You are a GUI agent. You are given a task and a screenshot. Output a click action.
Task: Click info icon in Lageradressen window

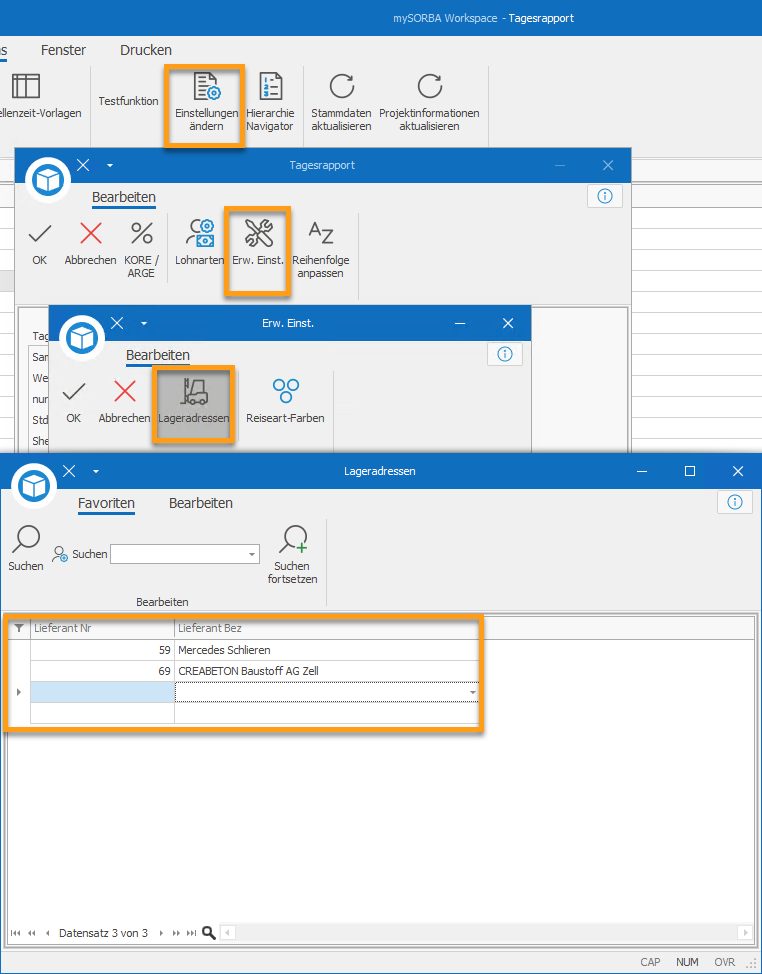pyautogui.click(x=735, y=502)
